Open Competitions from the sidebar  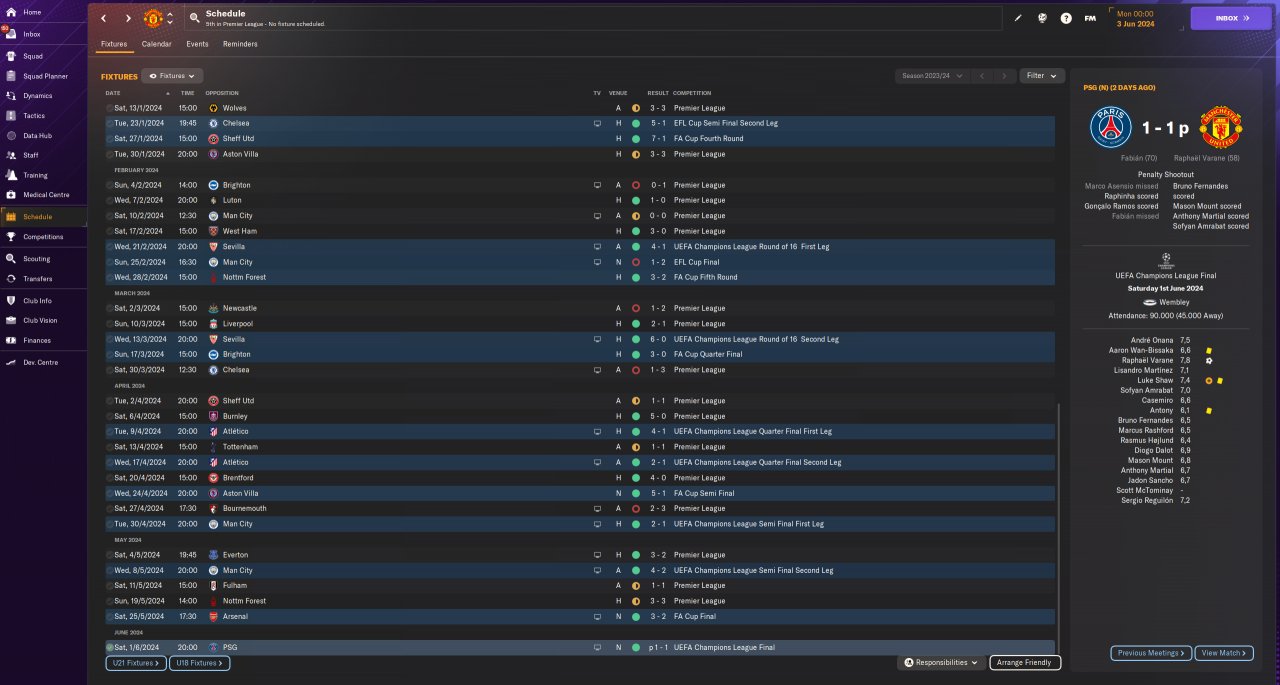point(43,237)
